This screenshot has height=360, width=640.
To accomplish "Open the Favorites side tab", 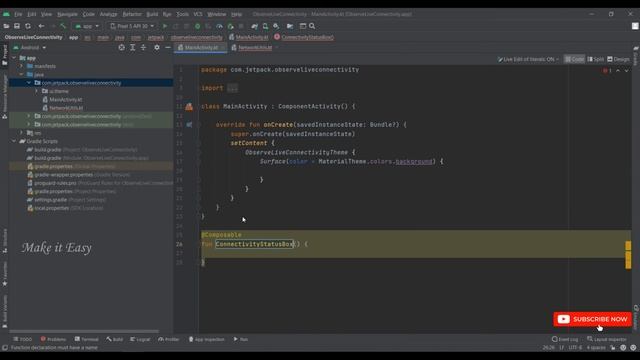I will (x=4, y=274).
